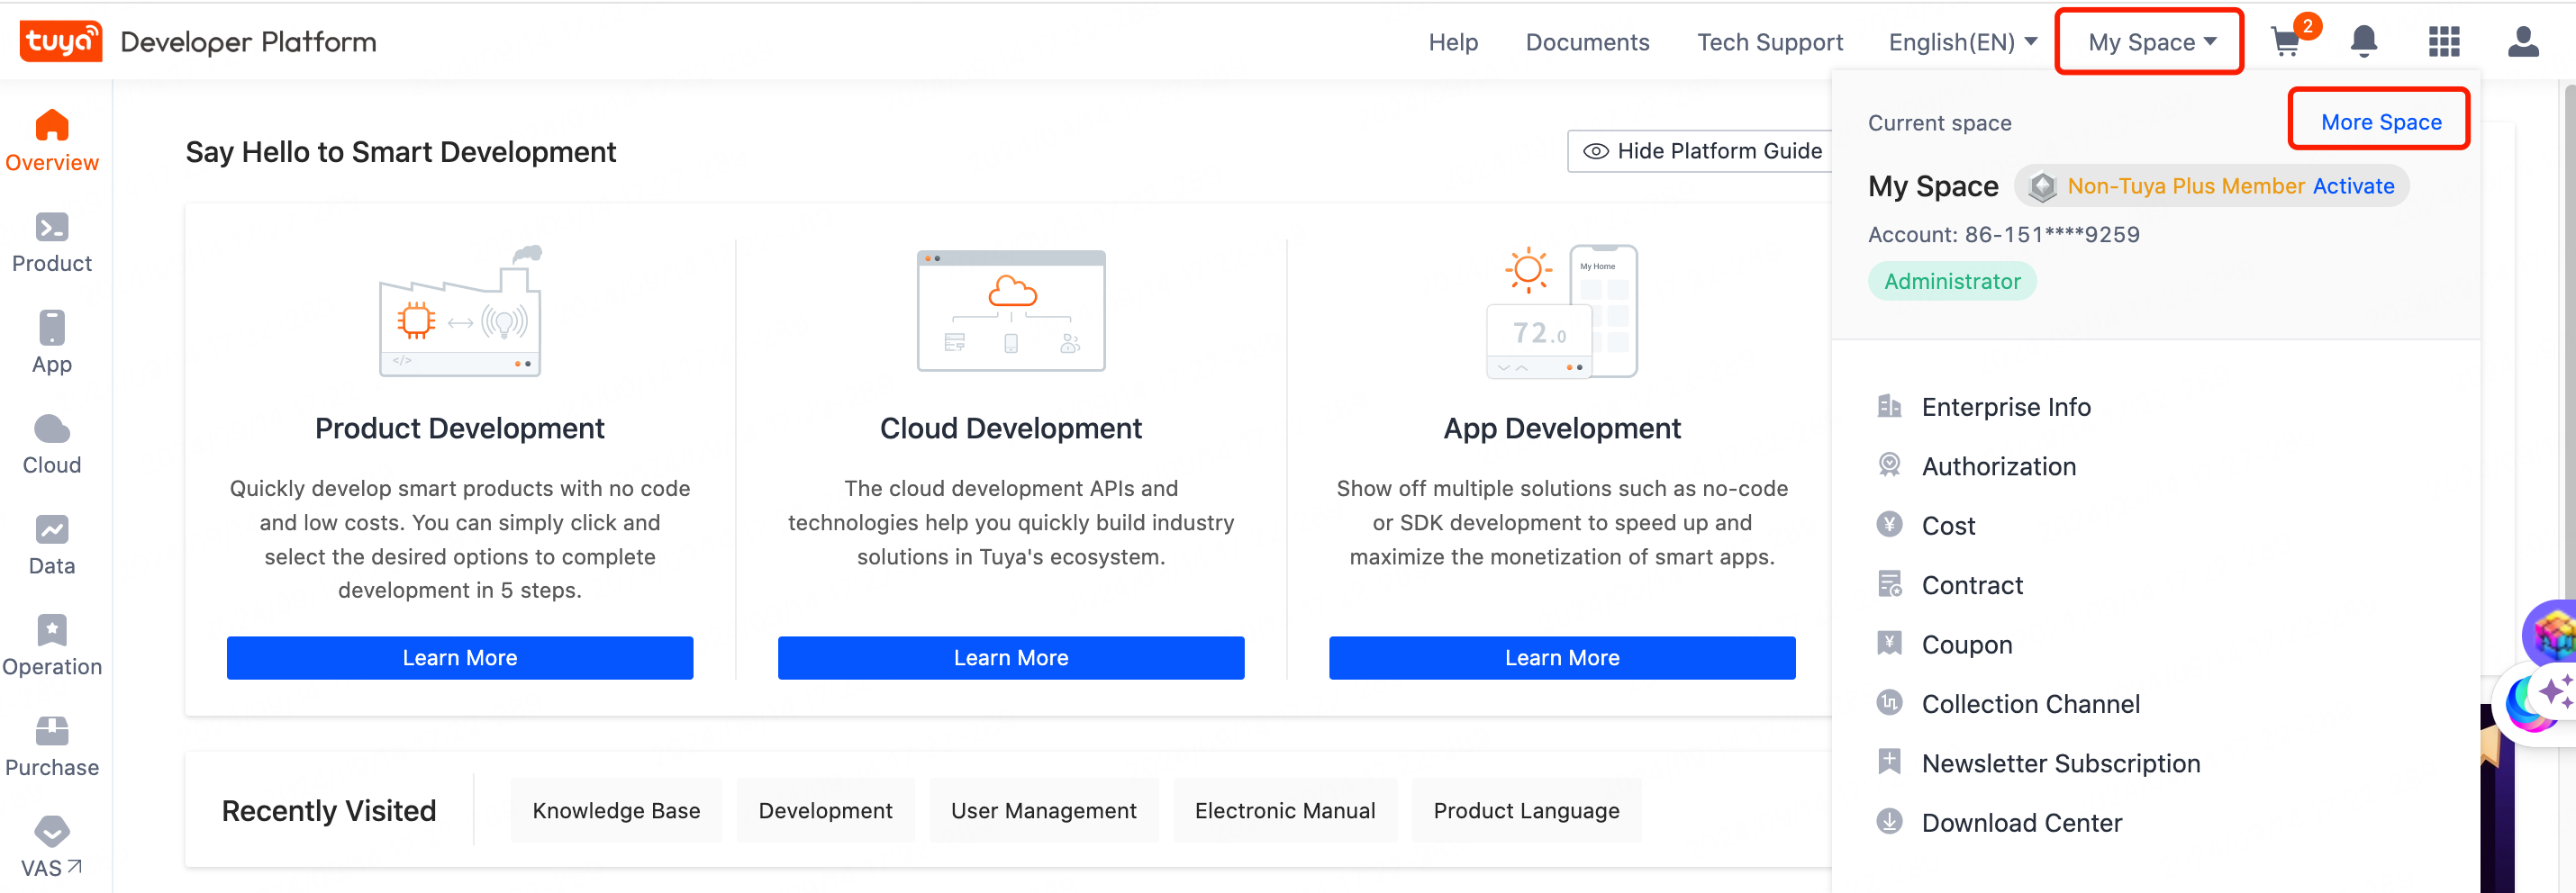Screen dimensions: 2576x893
Task: Learn More about Cloud Development
Action: (x=1011, y=658)
